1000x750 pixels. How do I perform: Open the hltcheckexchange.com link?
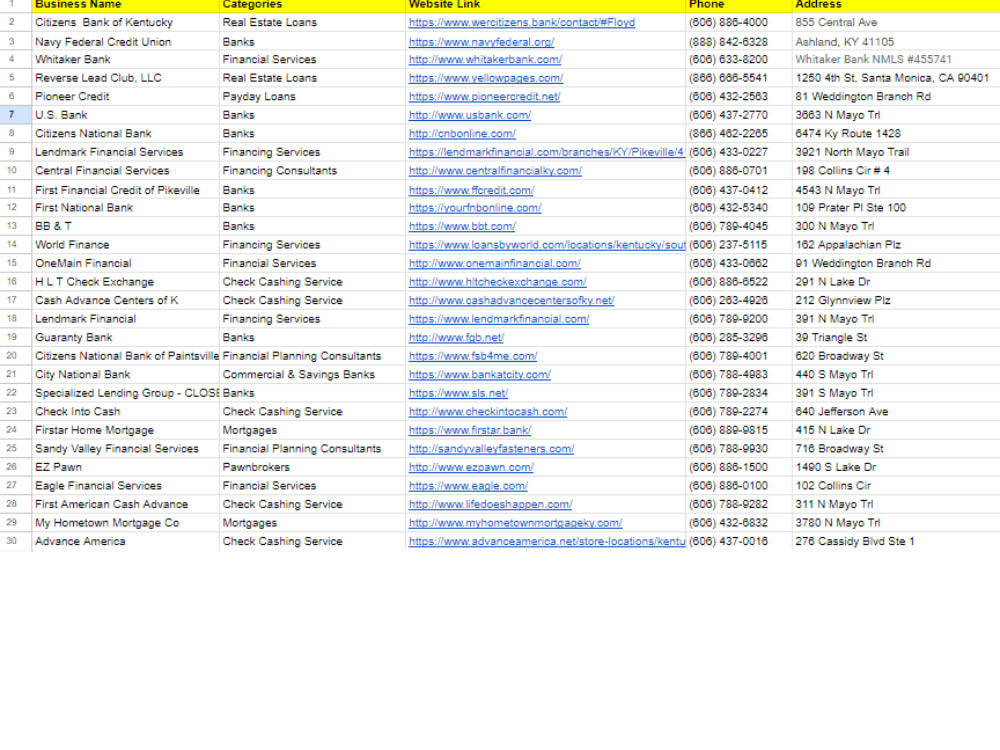point(497,281)
